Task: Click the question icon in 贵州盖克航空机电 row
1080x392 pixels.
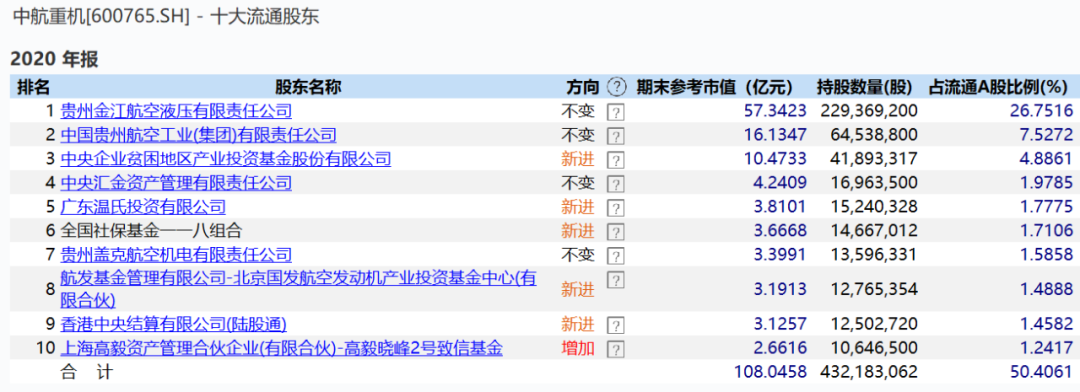Action: tap(616, 256)
